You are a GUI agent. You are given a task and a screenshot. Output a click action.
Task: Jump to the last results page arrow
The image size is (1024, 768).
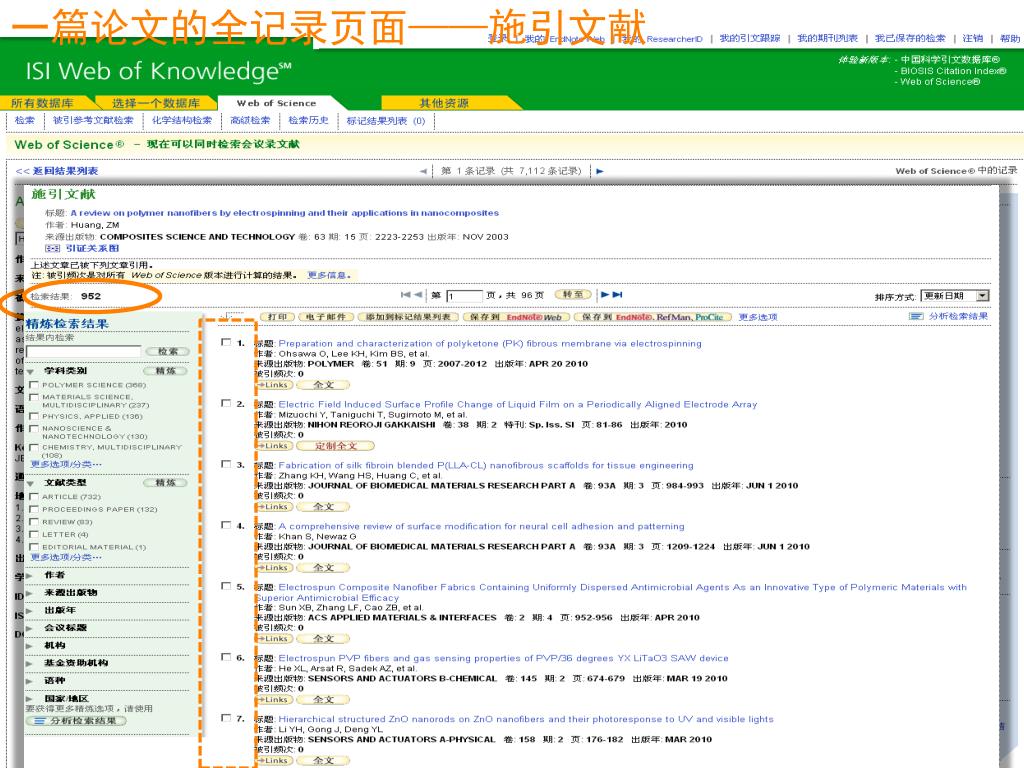617,295
